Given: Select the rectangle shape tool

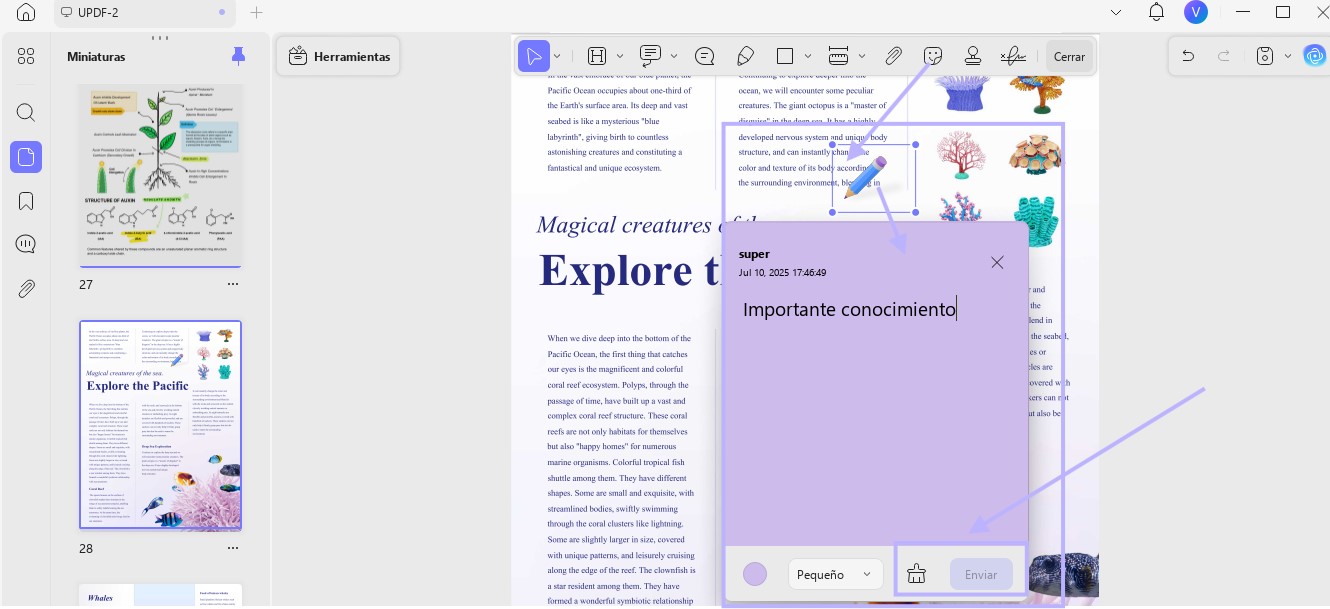Looking at the screenshot, I should pyautogui.click(x=785, y=56).
